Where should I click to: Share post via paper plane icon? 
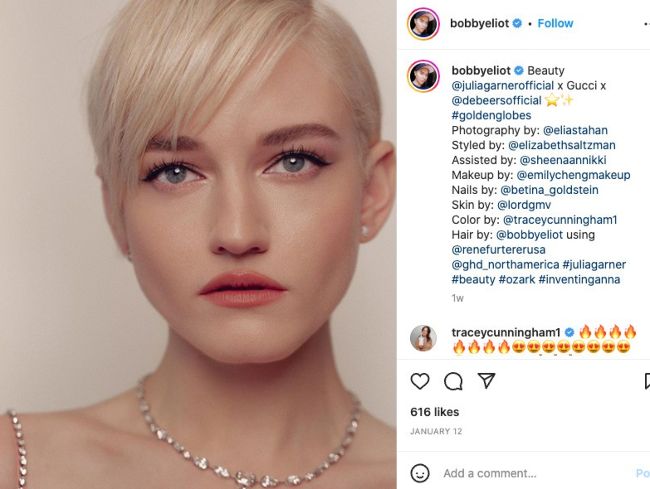pos(486,381)
